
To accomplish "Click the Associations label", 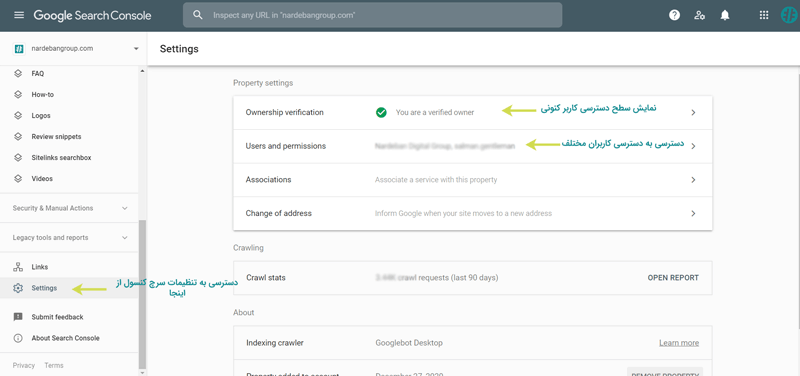I will tap(268, 180).
